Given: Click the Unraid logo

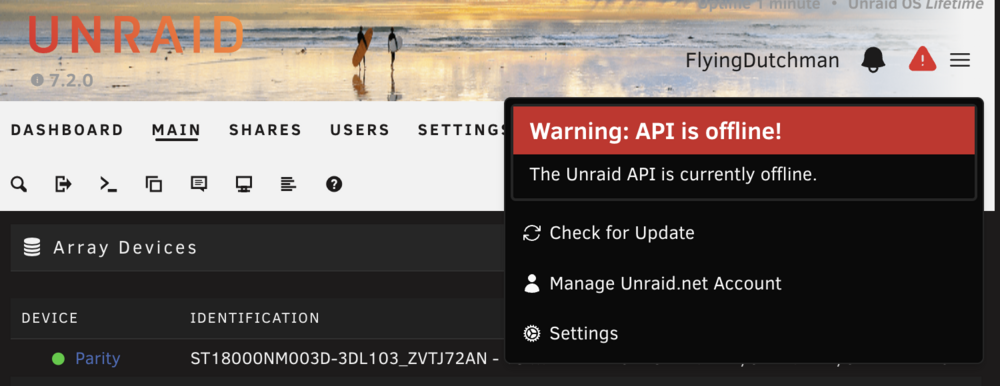Looking at the screenshot, I should 135,34.
